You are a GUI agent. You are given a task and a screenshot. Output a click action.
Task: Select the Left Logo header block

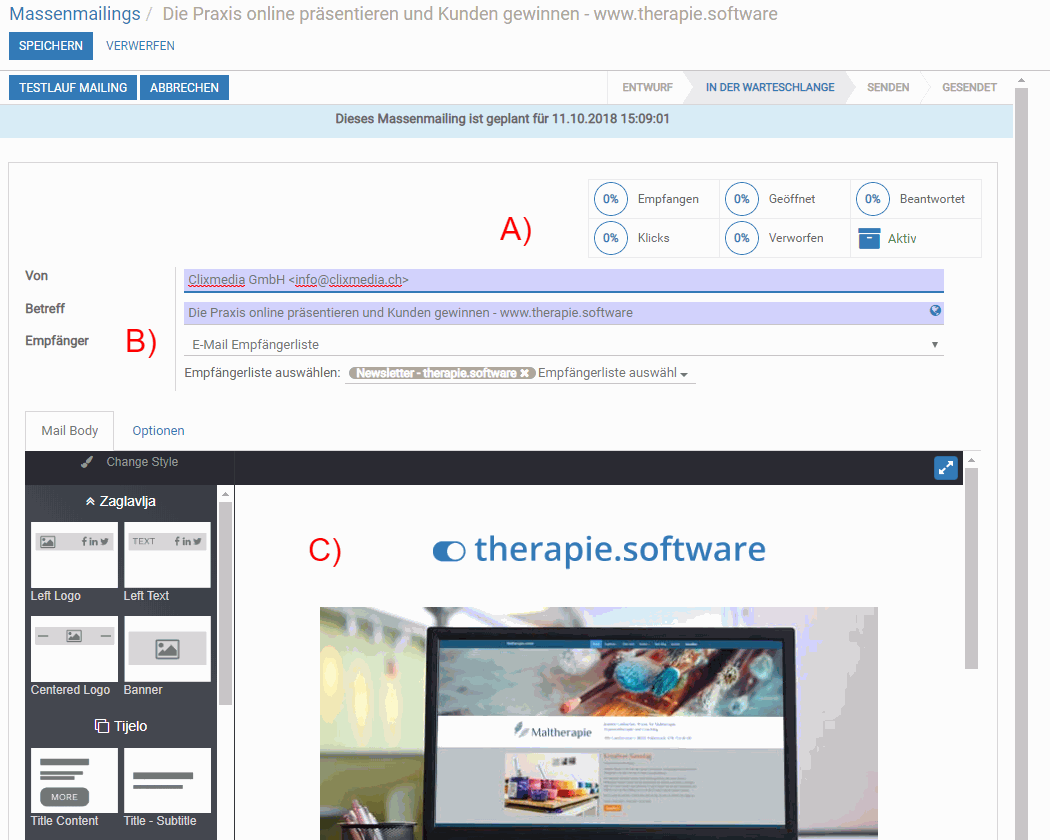click(x=74, y=555)
